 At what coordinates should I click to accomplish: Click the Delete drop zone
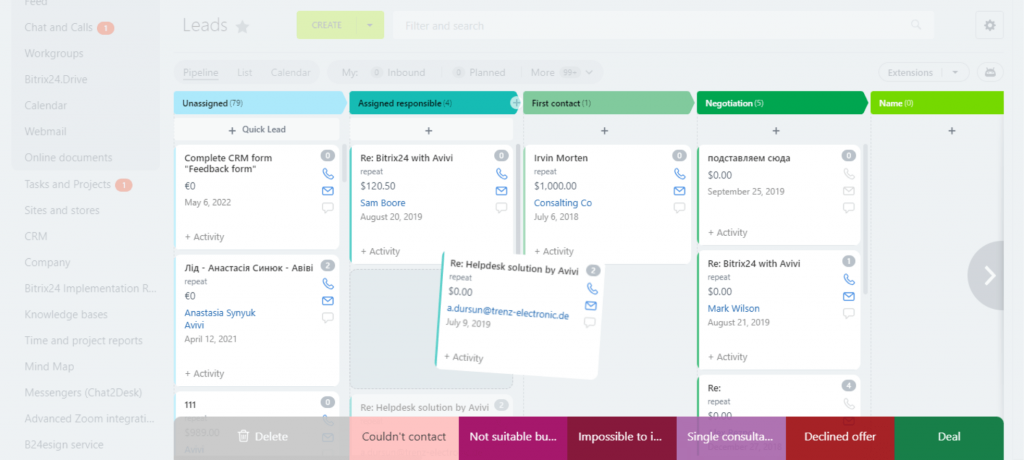pos(262,436)
